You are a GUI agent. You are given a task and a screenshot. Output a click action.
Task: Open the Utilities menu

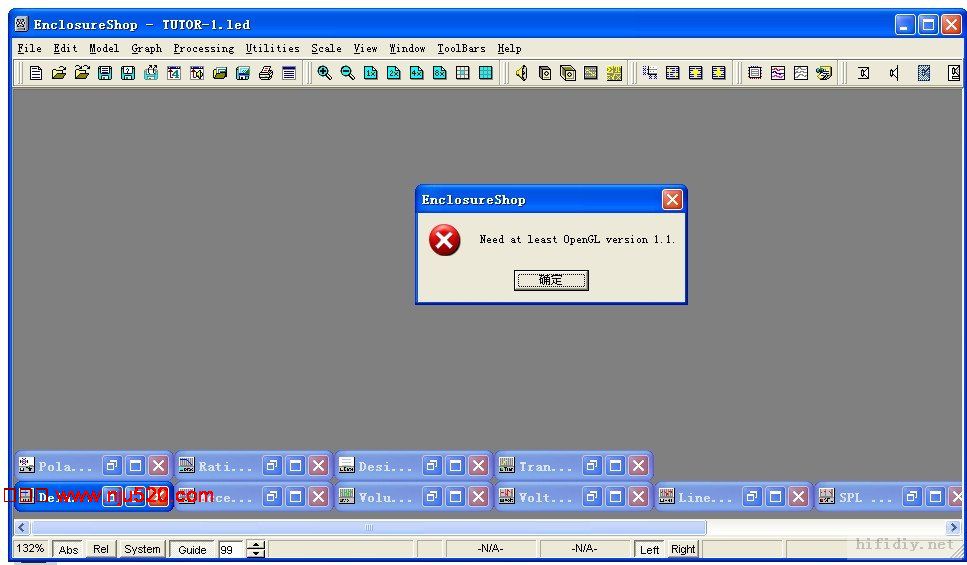click(x=272, y=48)
